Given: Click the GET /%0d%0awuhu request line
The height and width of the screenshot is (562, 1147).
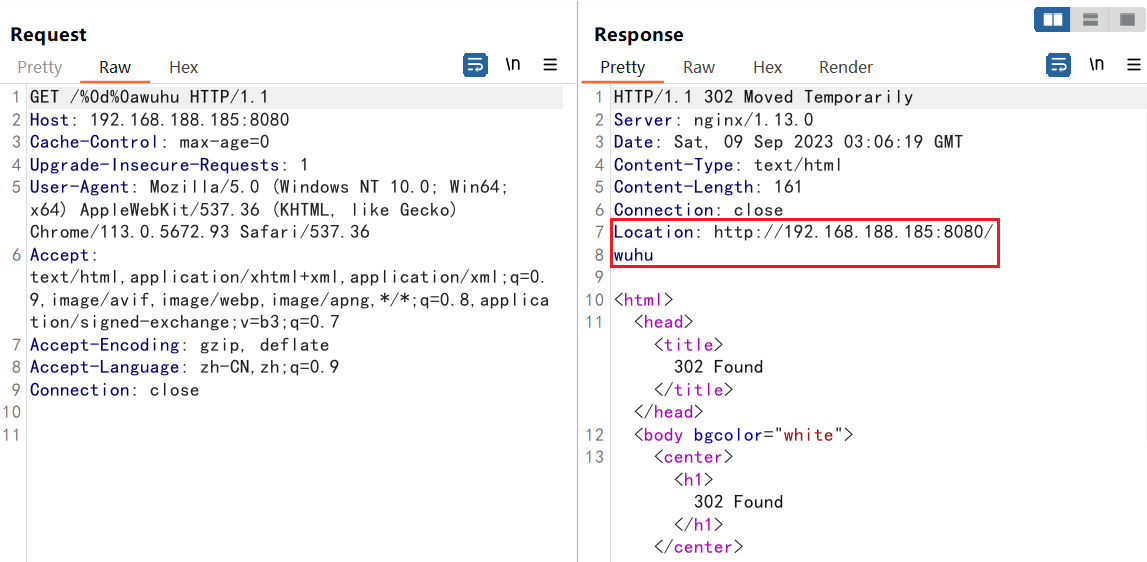Looking at the screenshot, I should 148,97.
